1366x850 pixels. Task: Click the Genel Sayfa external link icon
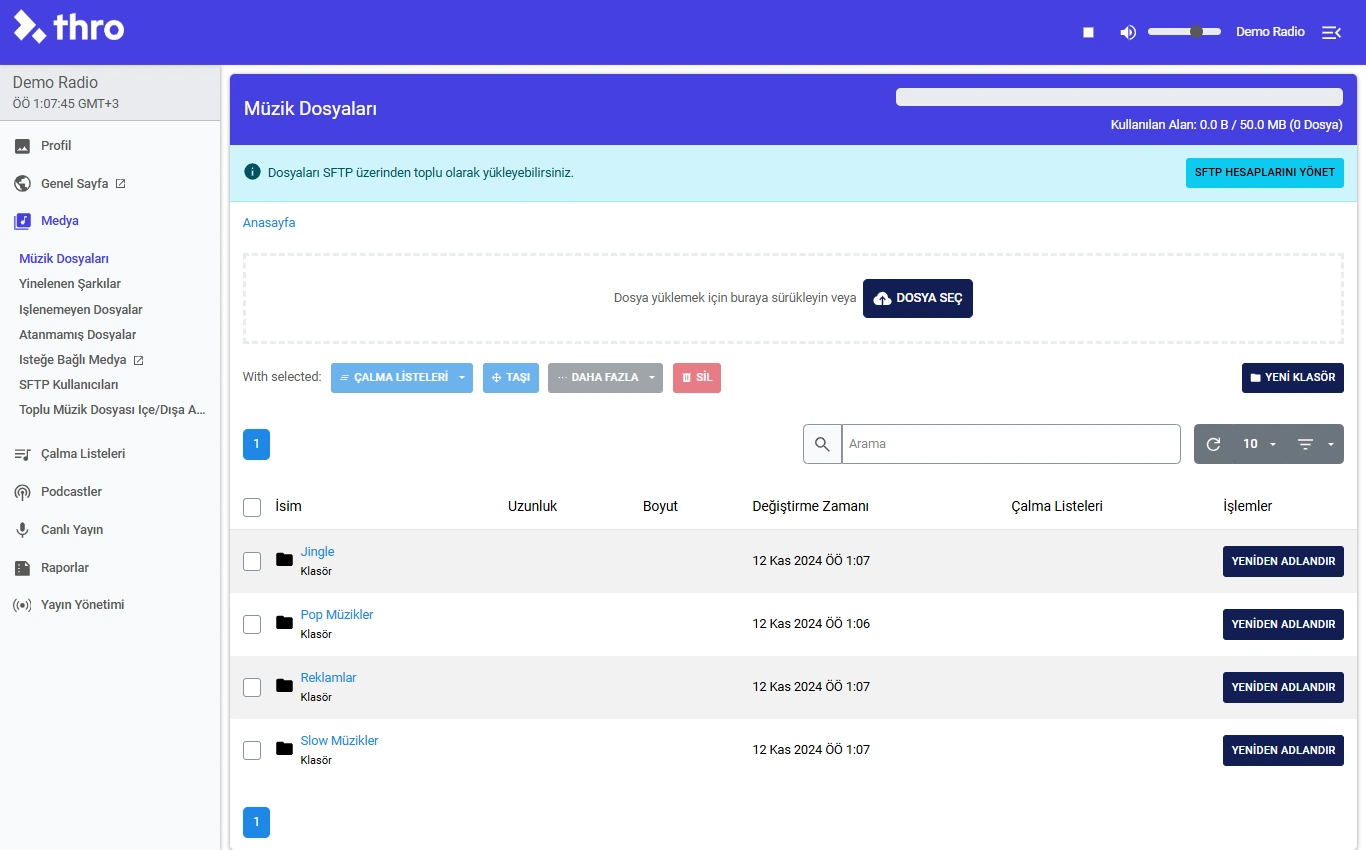(x=121, y=184)
